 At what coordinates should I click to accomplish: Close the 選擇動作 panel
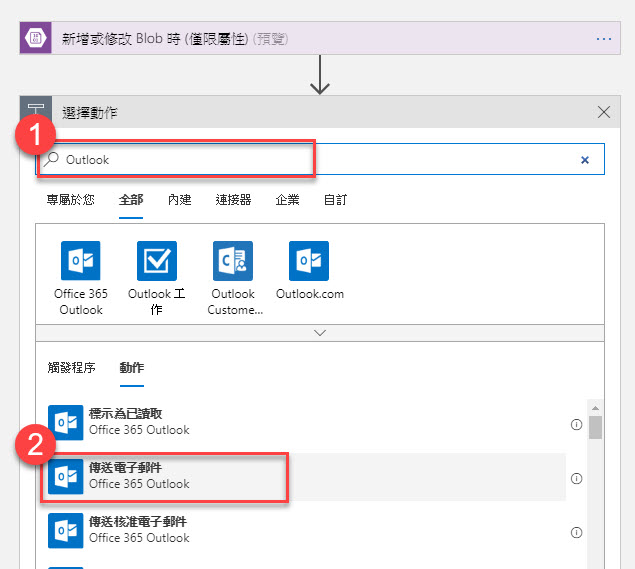point(604,112)
